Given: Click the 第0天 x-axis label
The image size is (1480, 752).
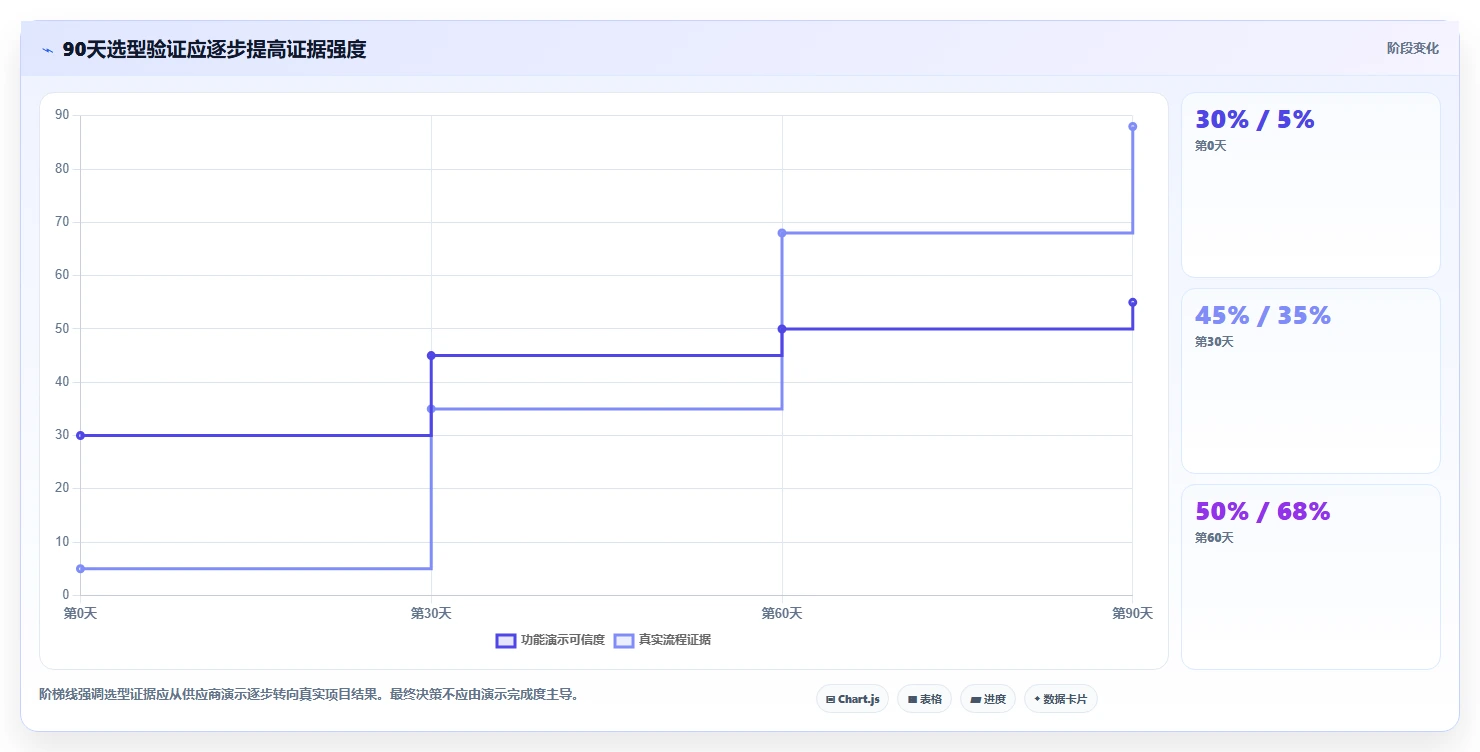Looking at the screenshot, I should pos(80,613).
